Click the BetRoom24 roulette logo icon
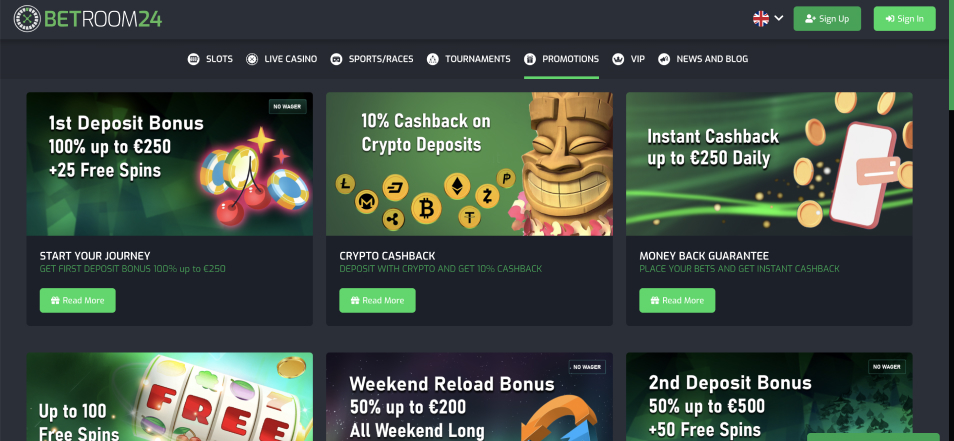Image resolution: width=954 pixels, height=441 pixels. click(x=27, y=19)
